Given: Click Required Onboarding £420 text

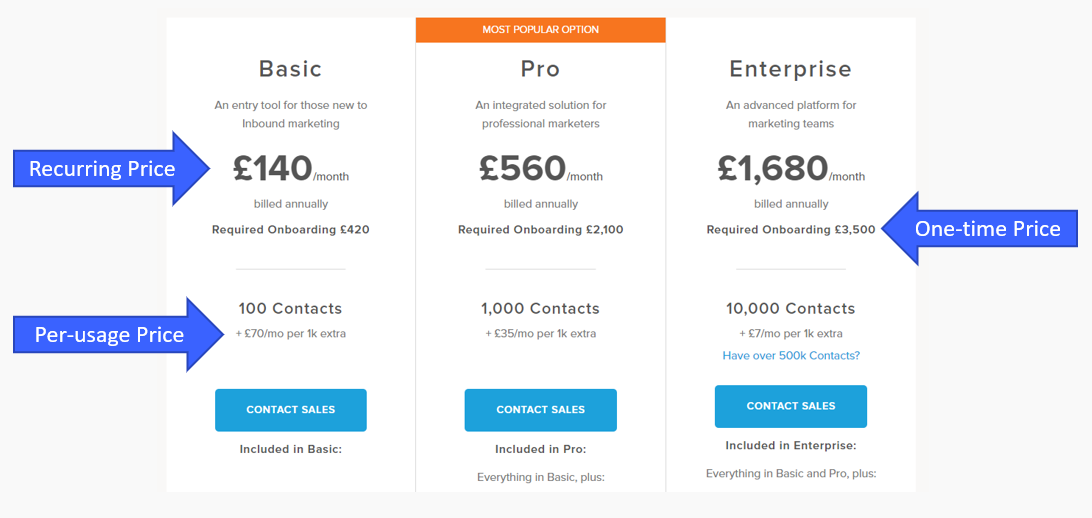Looking at the screenshot, I should (290, 230).
